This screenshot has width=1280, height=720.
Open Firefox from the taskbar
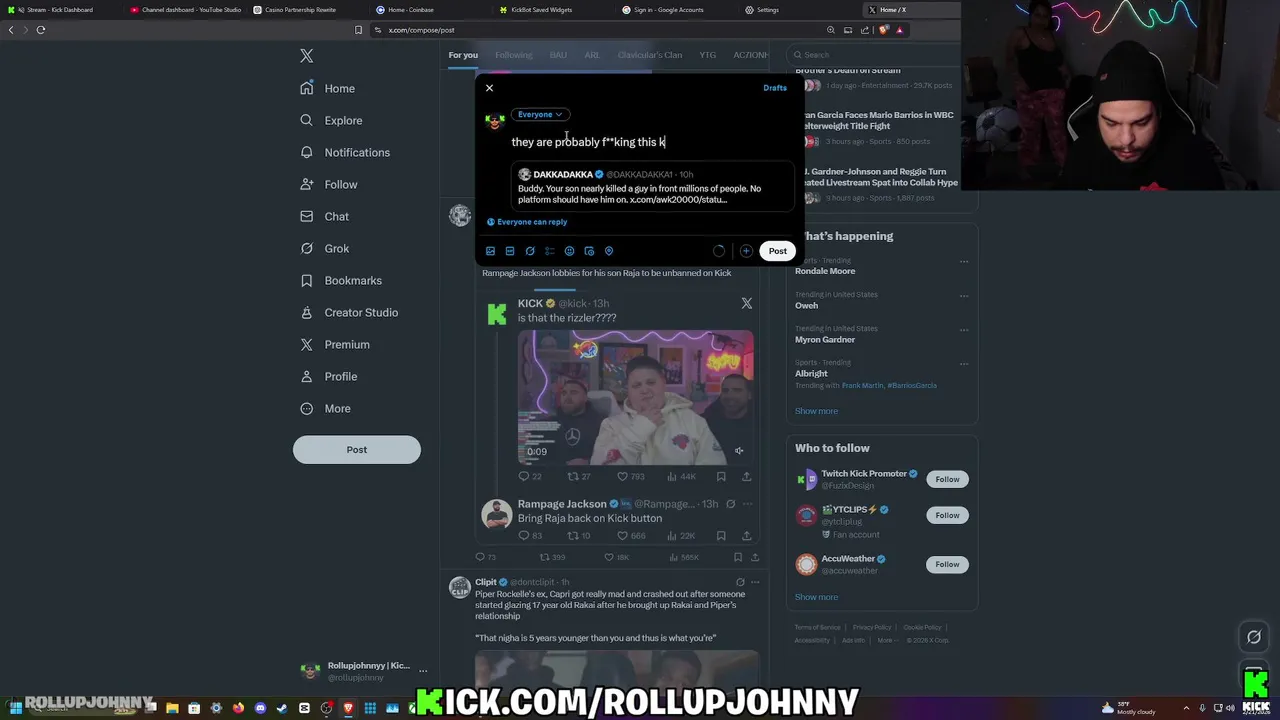pyautogui.click(x=238, y=708)
